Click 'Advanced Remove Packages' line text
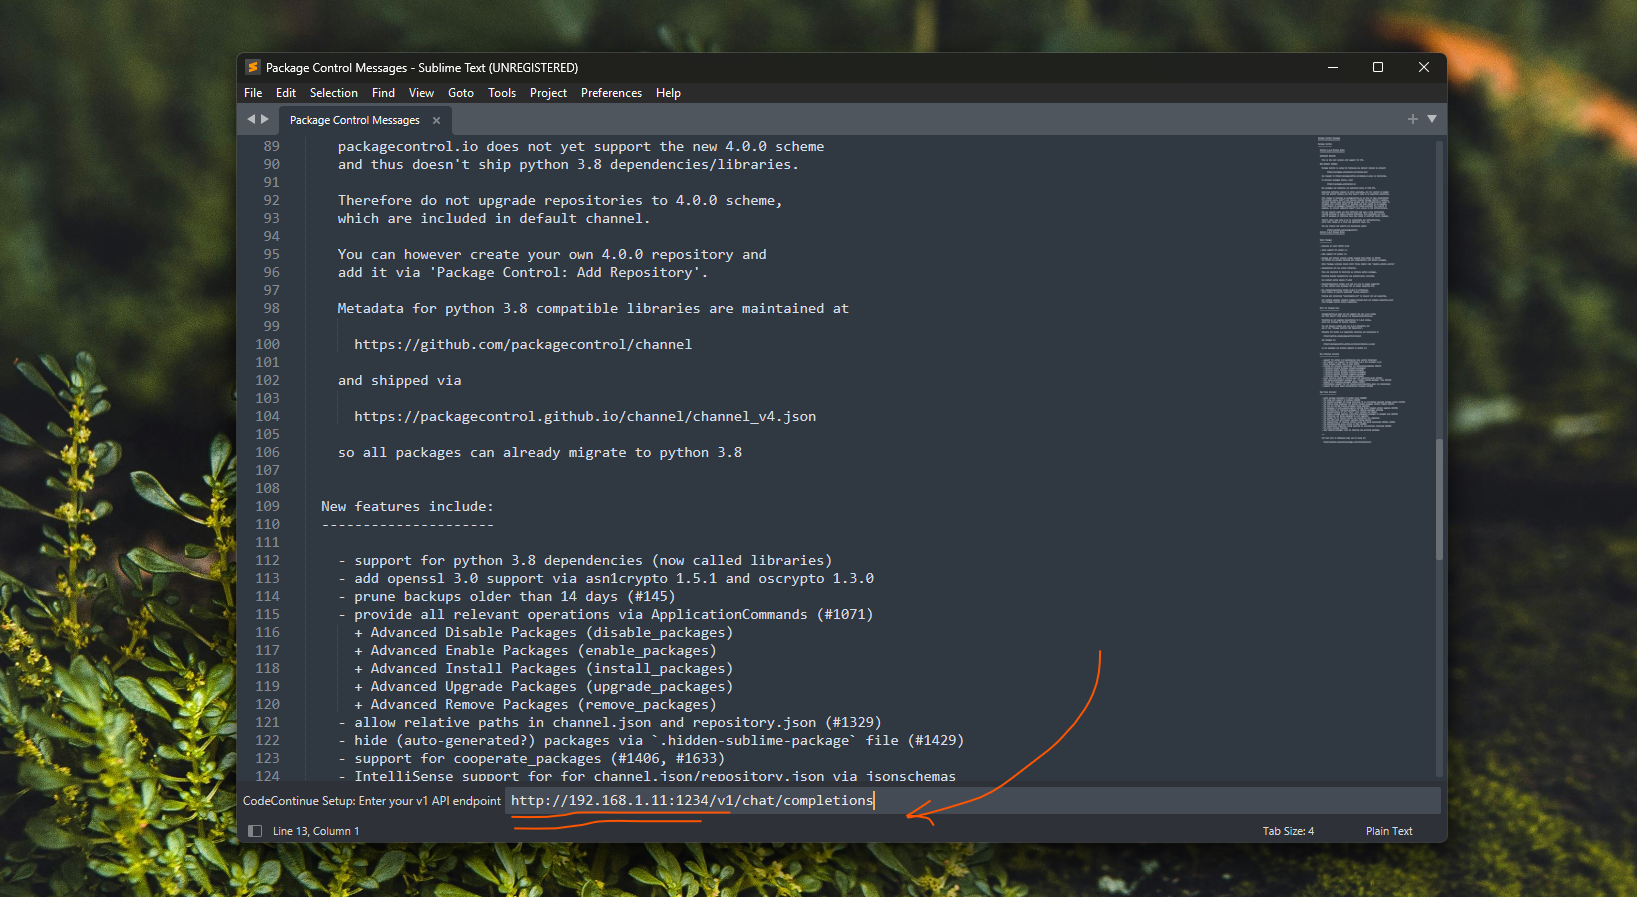Viewport: 1637px width, 897px height. [535, 704]
